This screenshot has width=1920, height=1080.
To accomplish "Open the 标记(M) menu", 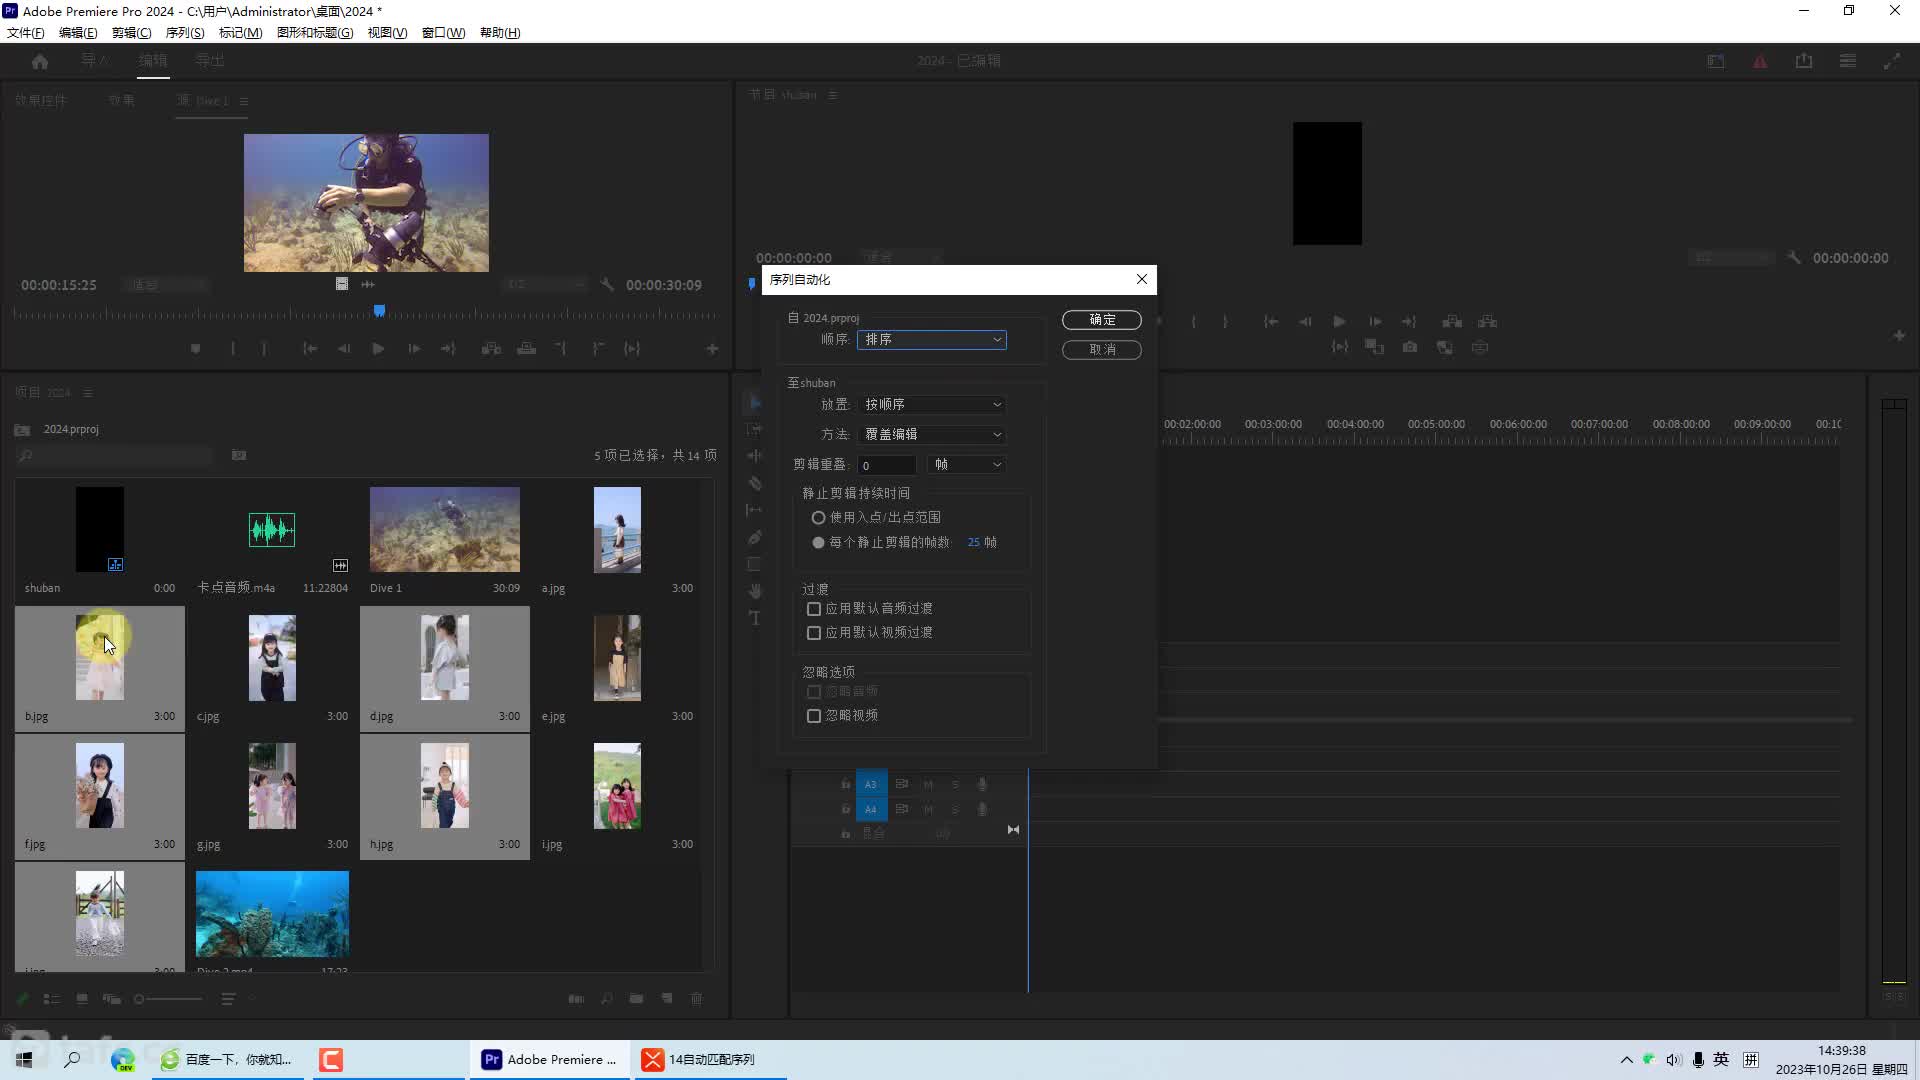I will click(240, 32).
